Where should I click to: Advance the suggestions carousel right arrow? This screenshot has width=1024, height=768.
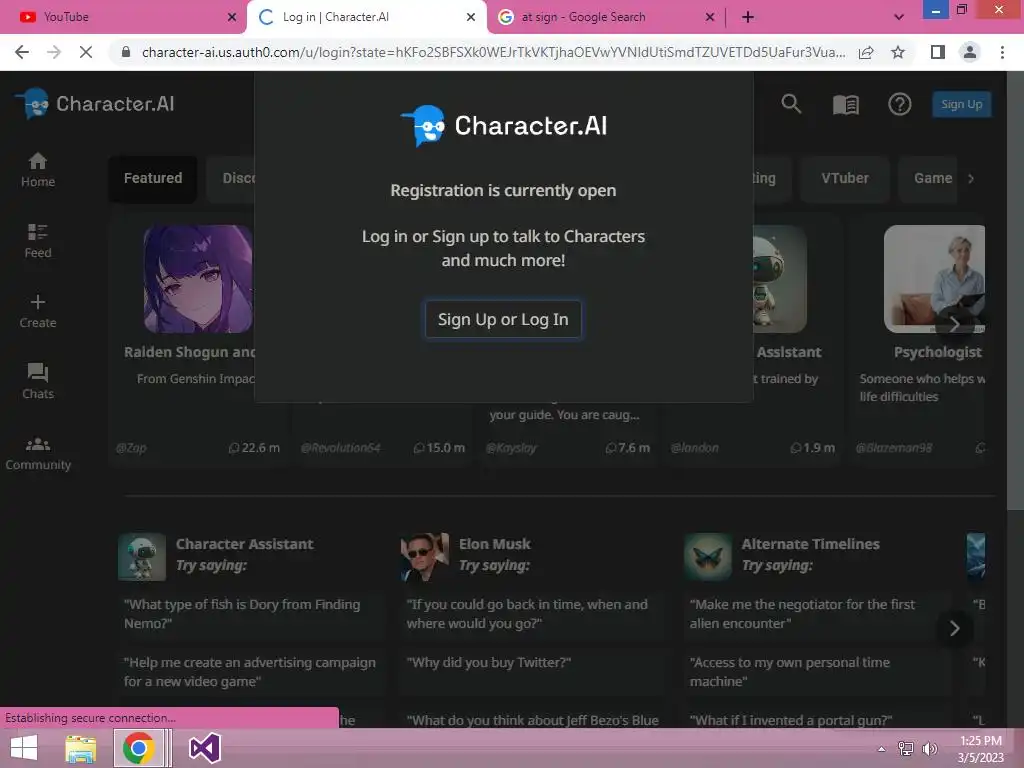(x=954, y=628)
